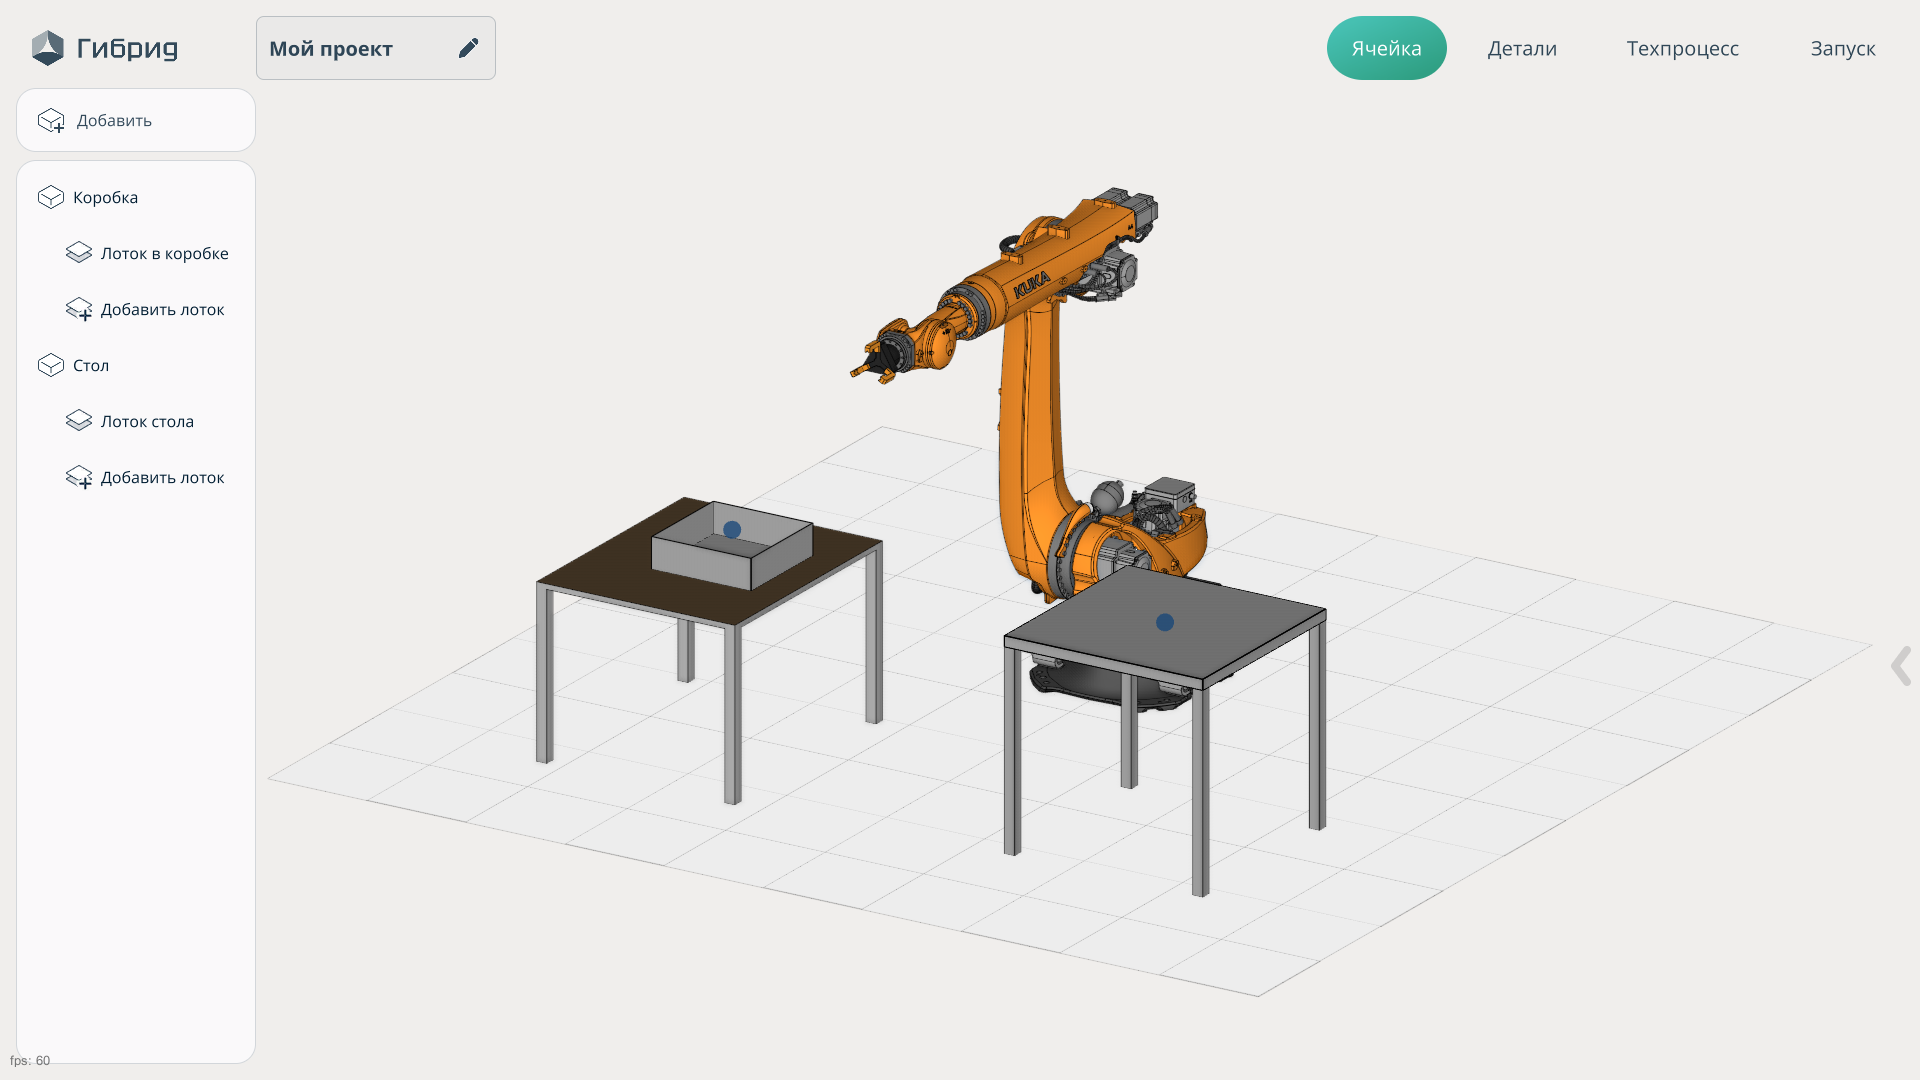Click the cube icon next to Стол
Screen dimensions: 1920x1080
pos(51,365)
